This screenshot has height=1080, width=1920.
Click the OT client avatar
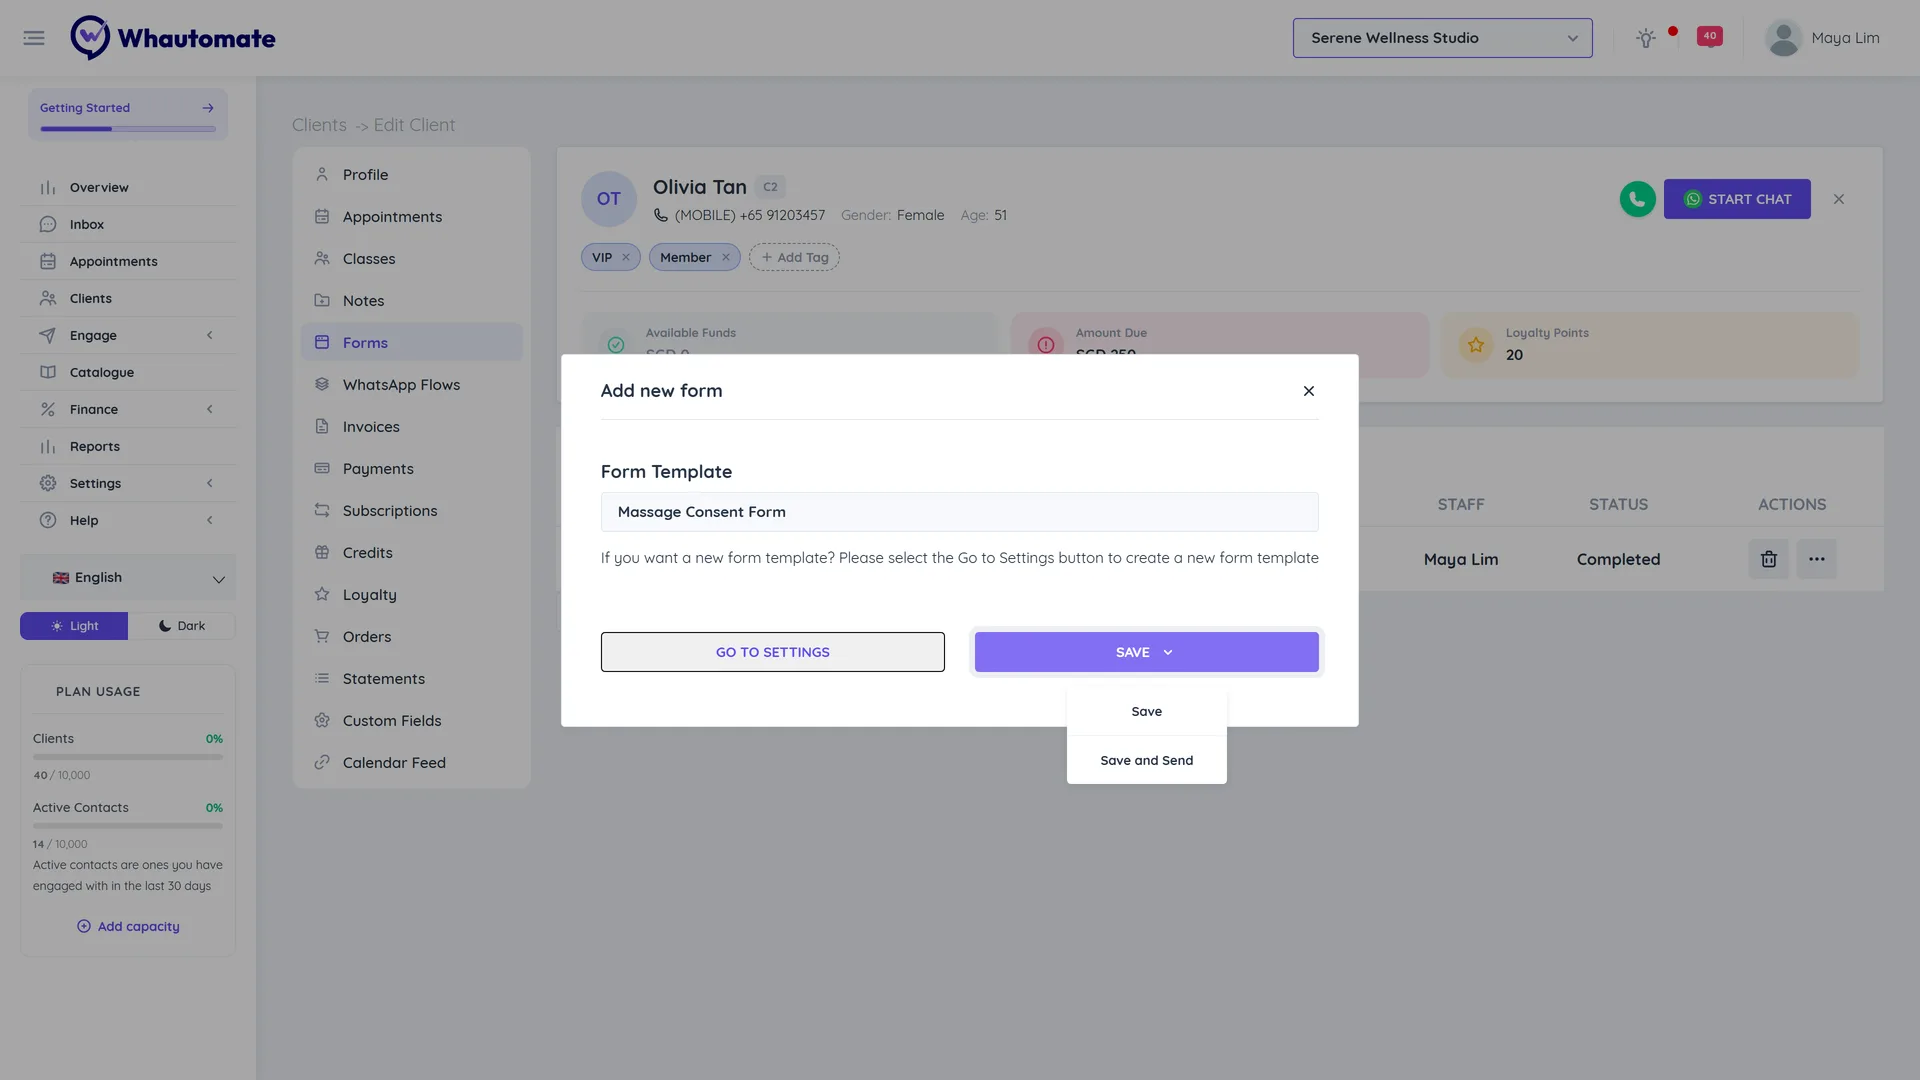(x=608, y=199)
